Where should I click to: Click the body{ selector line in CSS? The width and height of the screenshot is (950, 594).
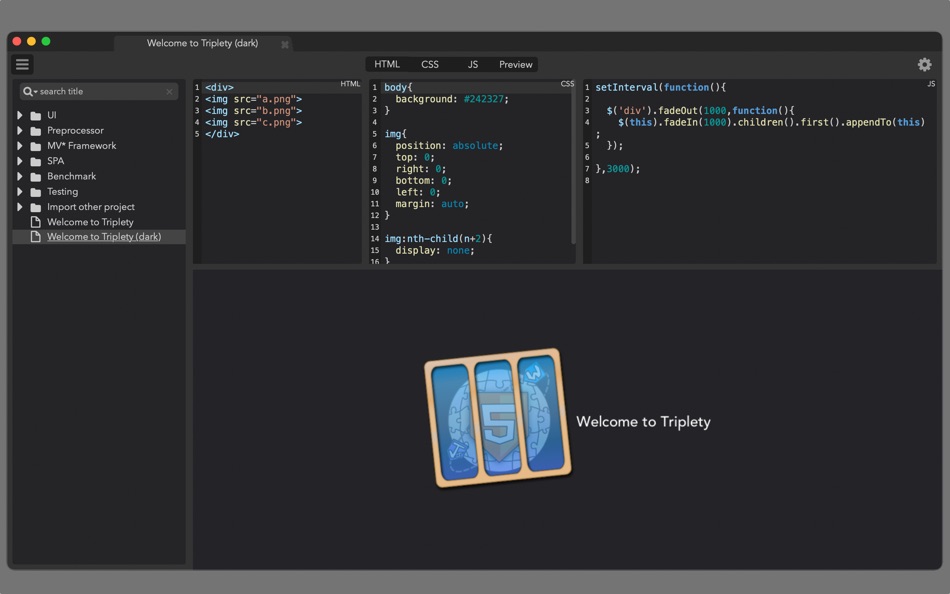point(398,87)
